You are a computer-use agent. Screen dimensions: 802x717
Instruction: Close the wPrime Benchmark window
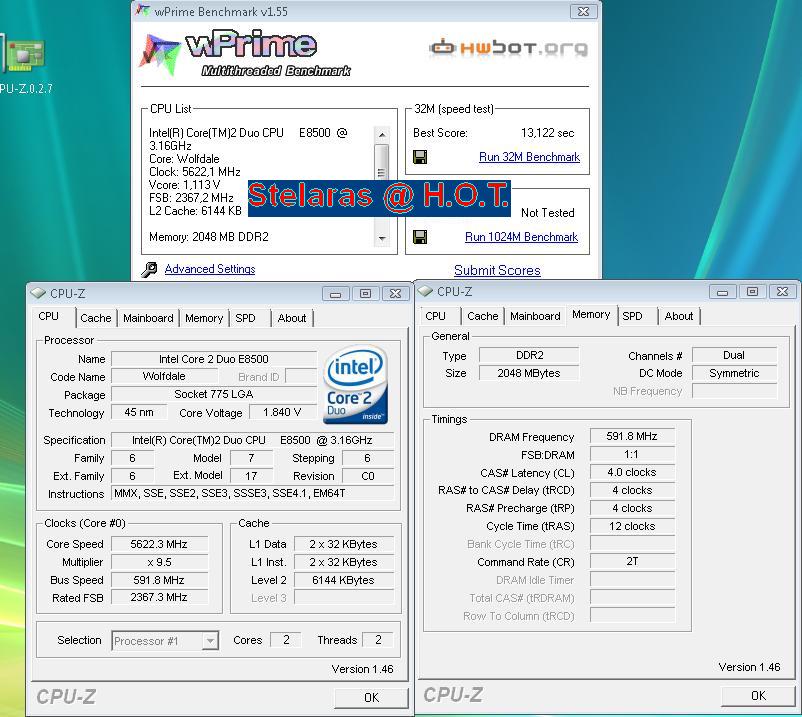584,11
